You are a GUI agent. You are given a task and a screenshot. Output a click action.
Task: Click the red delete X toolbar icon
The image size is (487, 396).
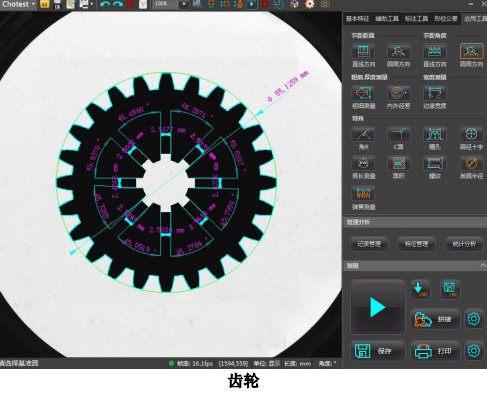[130, 4]
